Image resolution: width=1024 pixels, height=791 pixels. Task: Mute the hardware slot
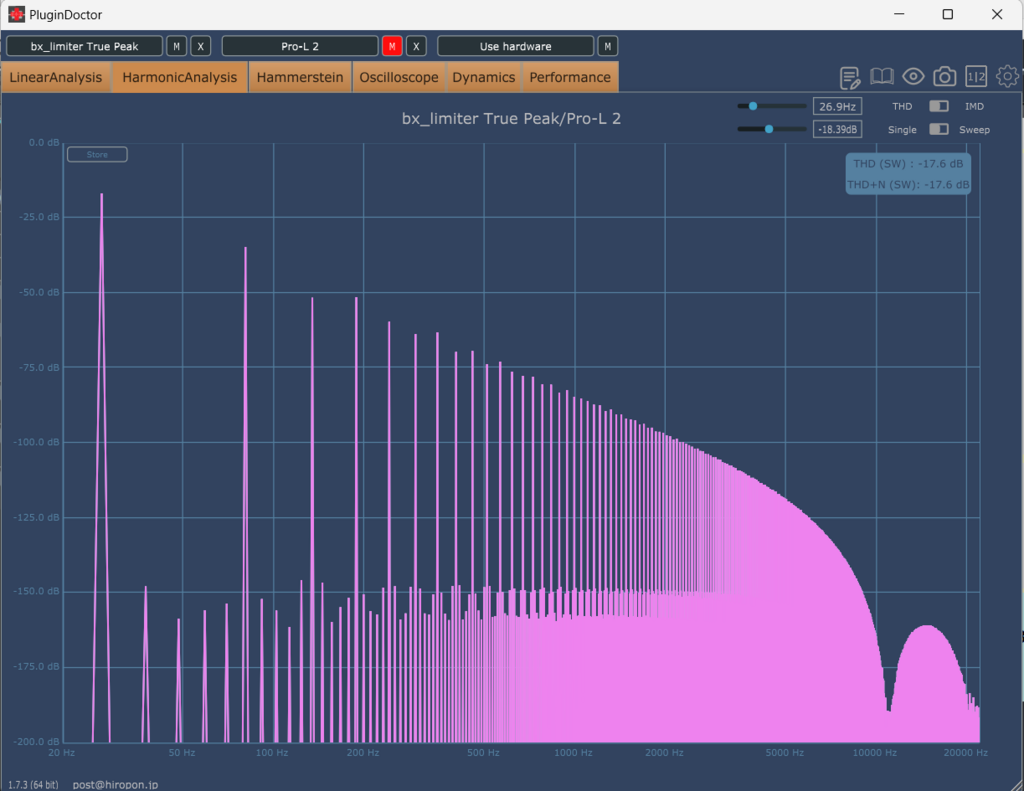tap(607, 46)
